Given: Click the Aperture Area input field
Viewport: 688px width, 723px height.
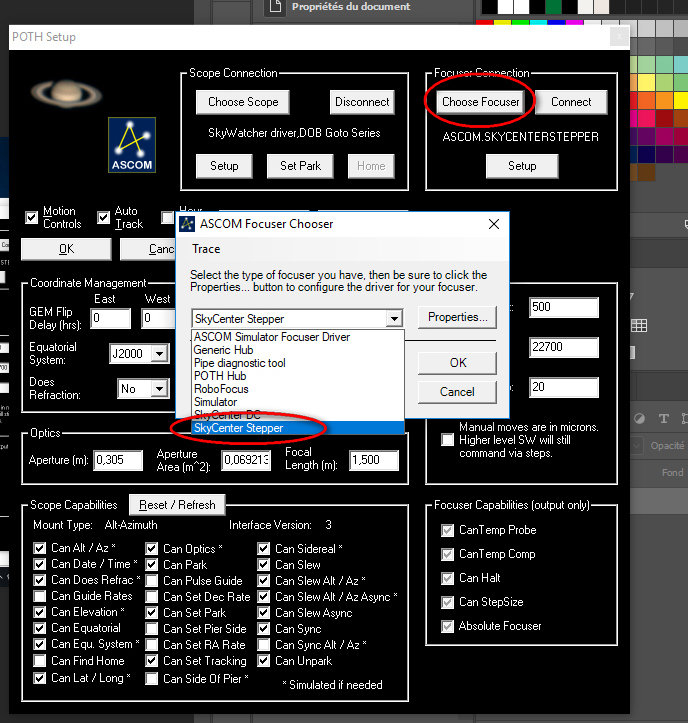Looking at the screenshot, I should click(246, 460).
